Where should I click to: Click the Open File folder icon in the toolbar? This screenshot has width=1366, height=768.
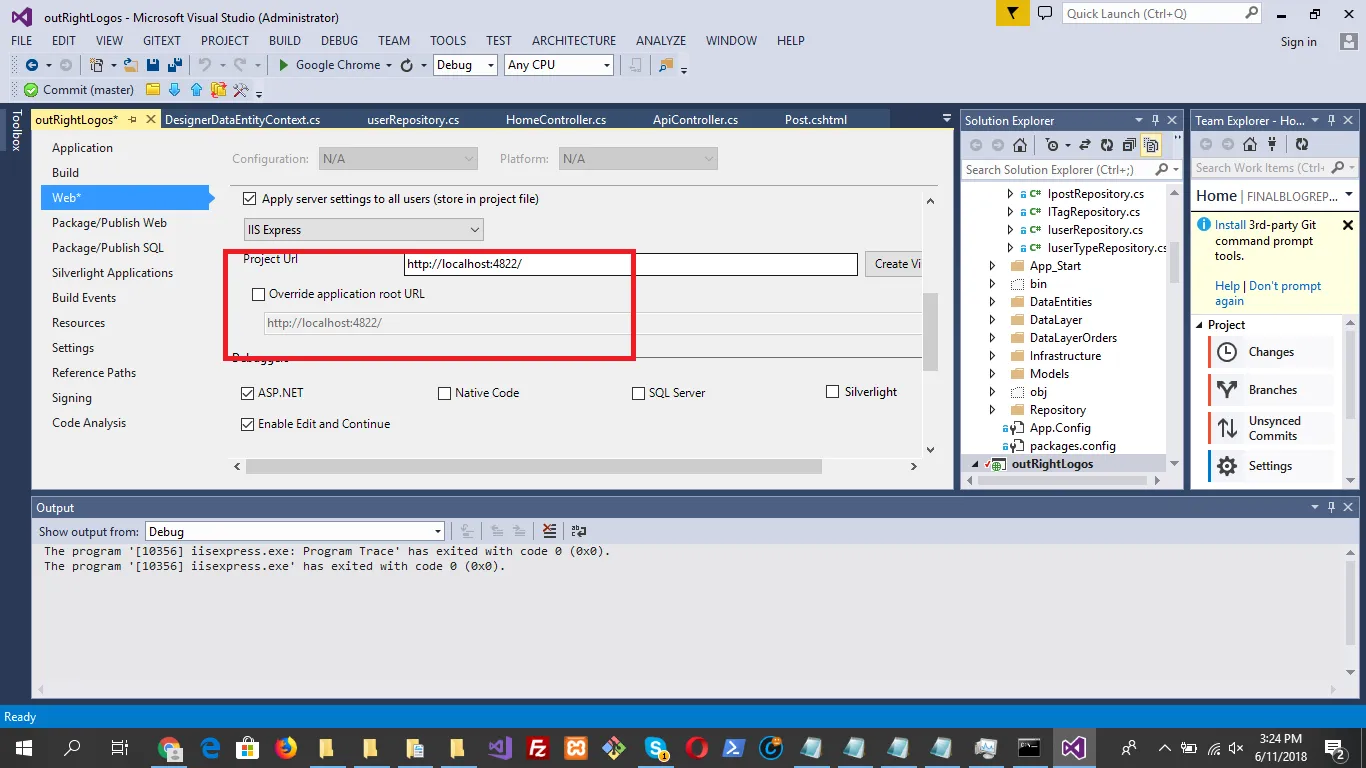[130, 65]
